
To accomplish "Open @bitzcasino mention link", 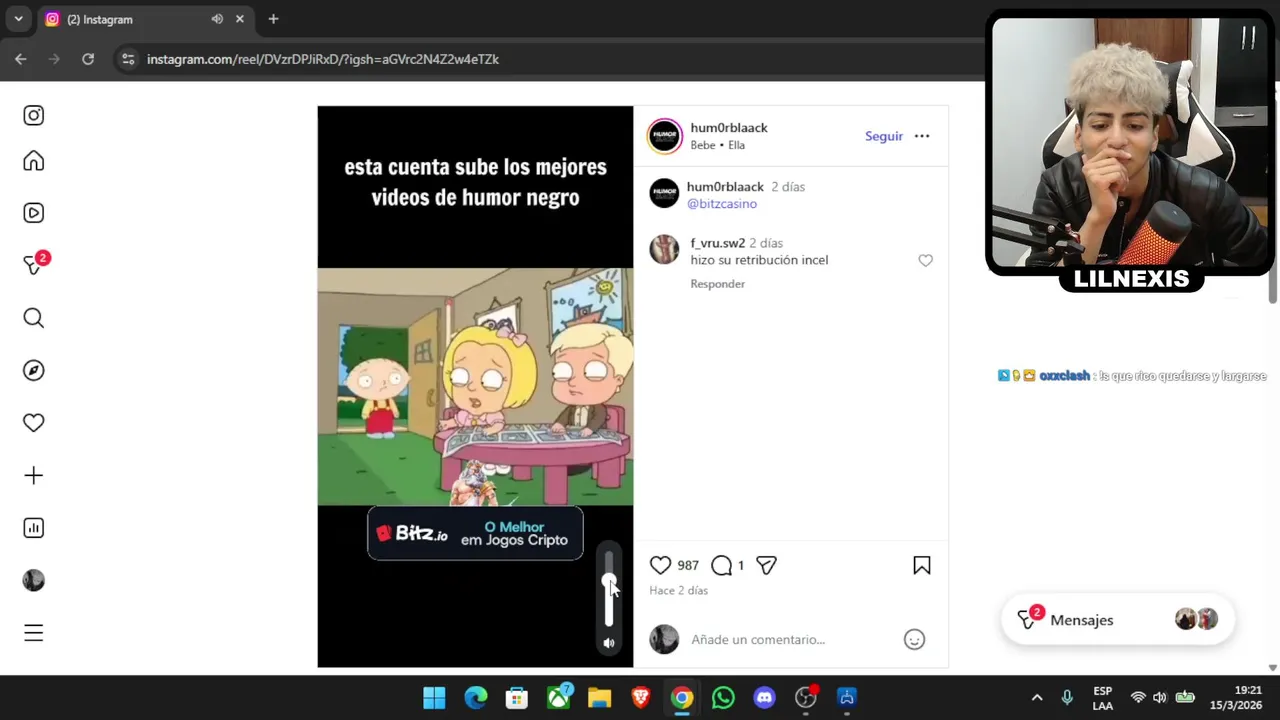I will [x=722, y=204].
